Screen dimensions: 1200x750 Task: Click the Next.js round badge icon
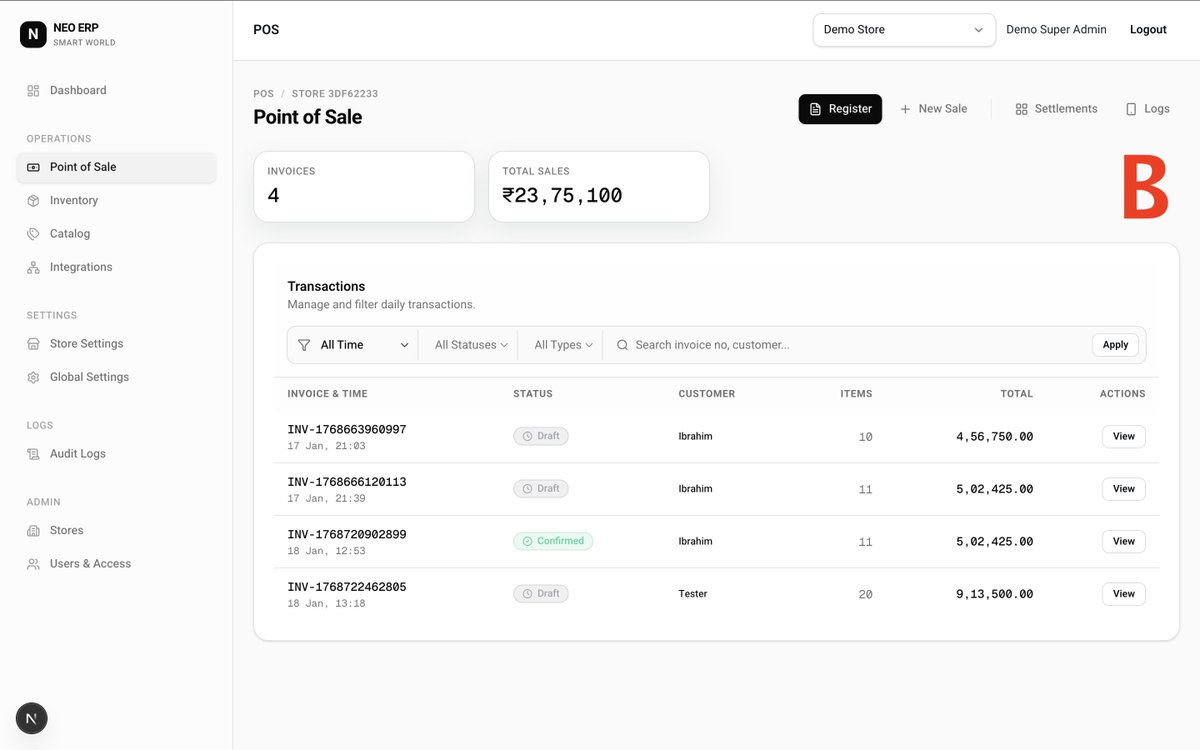click(32, 718)
